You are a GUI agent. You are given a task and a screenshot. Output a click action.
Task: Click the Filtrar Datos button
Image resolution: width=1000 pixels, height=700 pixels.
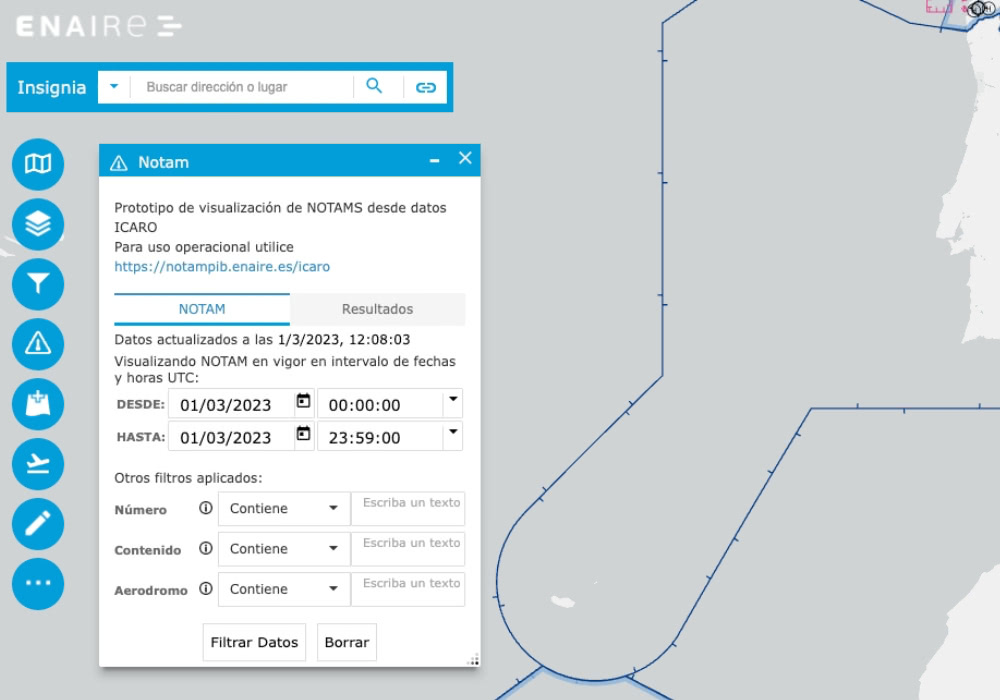click(254, 642)
